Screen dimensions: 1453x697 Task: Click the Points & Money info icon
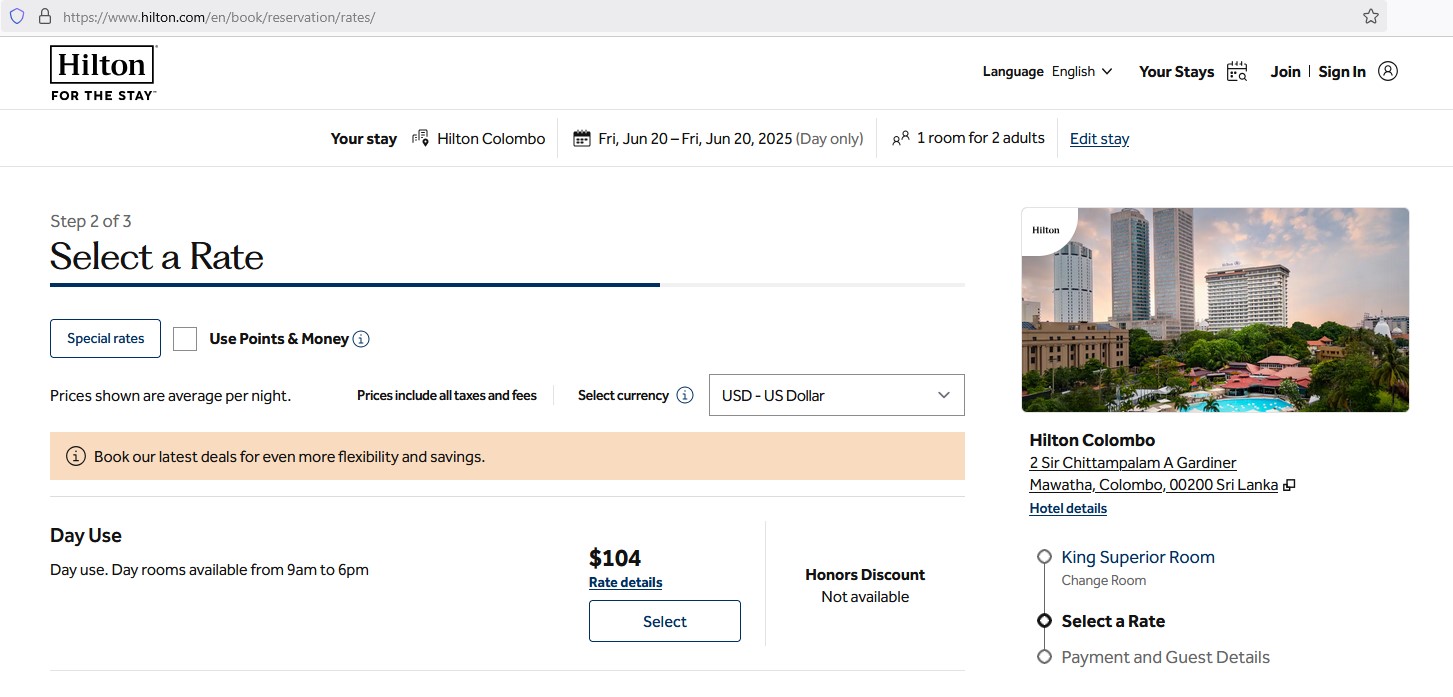[x=361, y=339]
